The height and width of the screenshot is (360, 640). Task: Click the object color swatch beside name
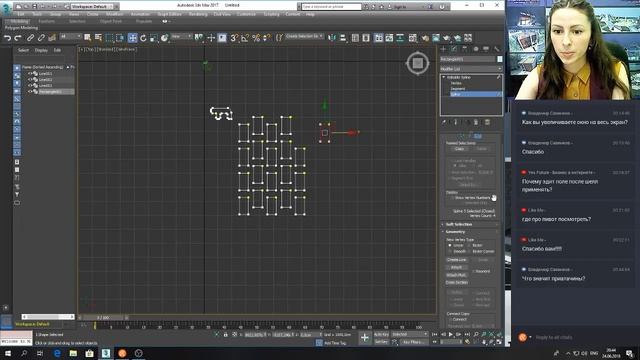tap(500, 59)
